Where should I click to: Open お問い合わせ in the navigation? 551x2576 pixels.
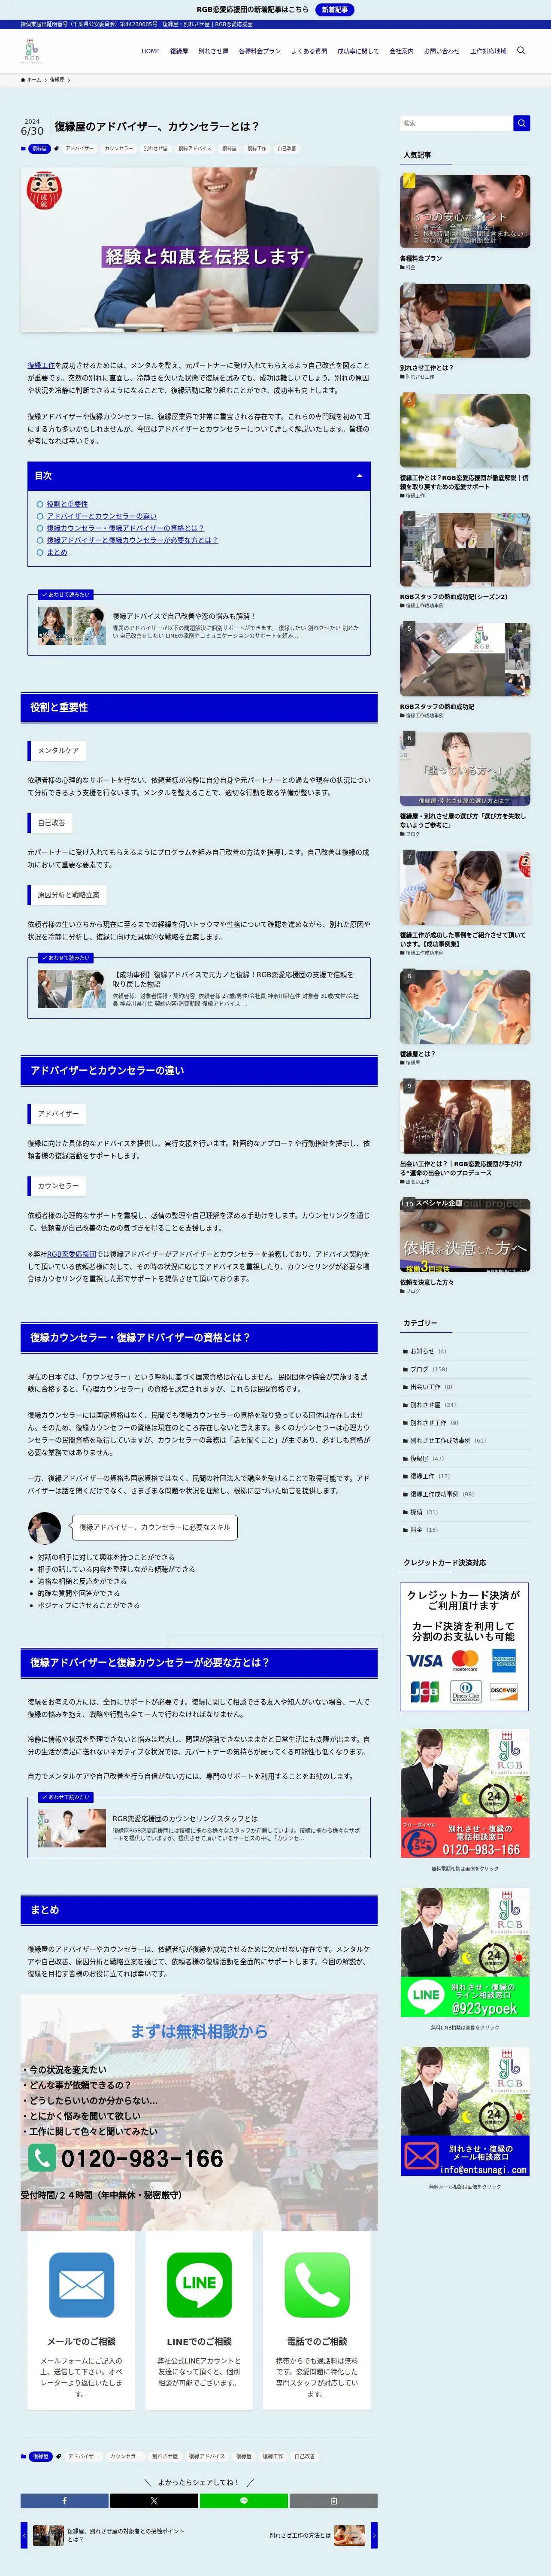(442, 51)
